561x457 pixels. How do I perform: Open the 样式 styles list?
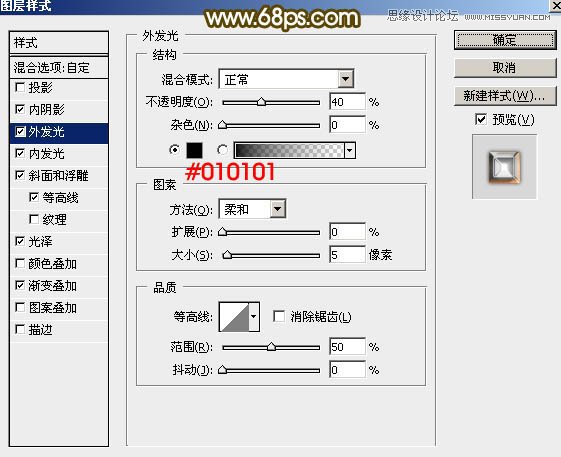(x=59, y=43)
